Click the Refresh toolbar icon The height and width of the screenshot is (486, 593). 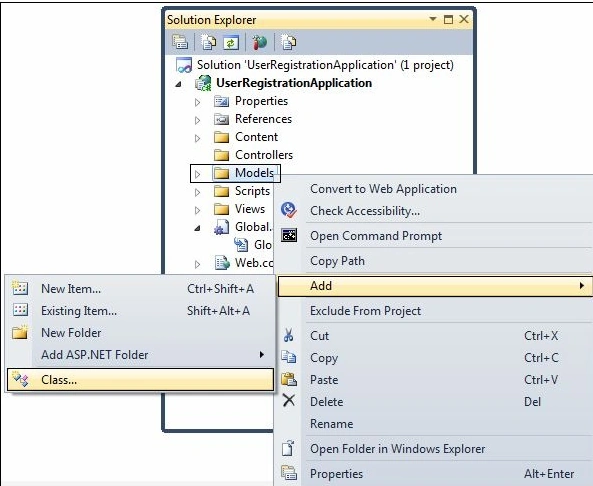pos(231,42)
